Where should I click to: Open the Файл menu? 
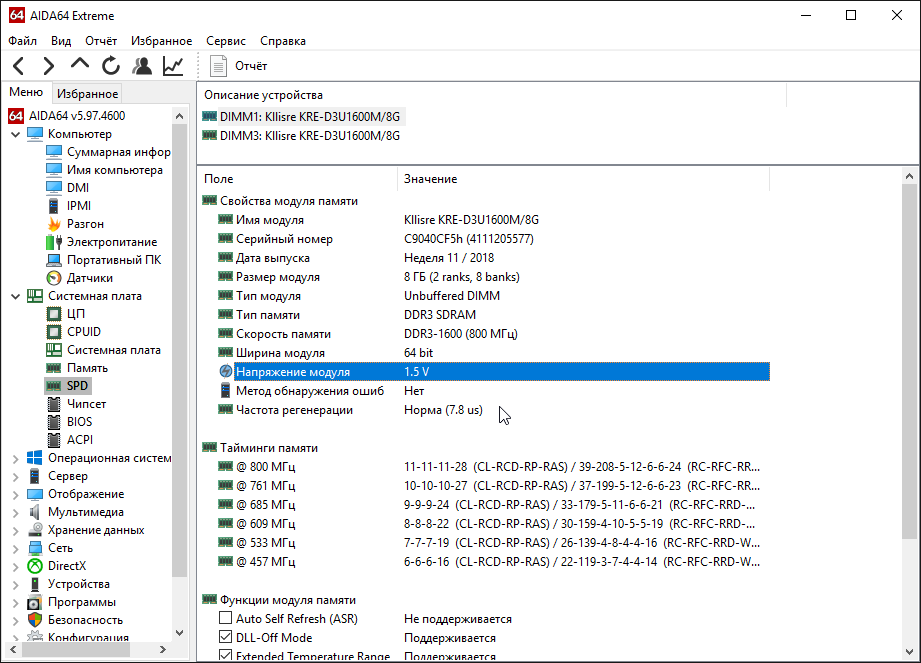tap(23, 41)
